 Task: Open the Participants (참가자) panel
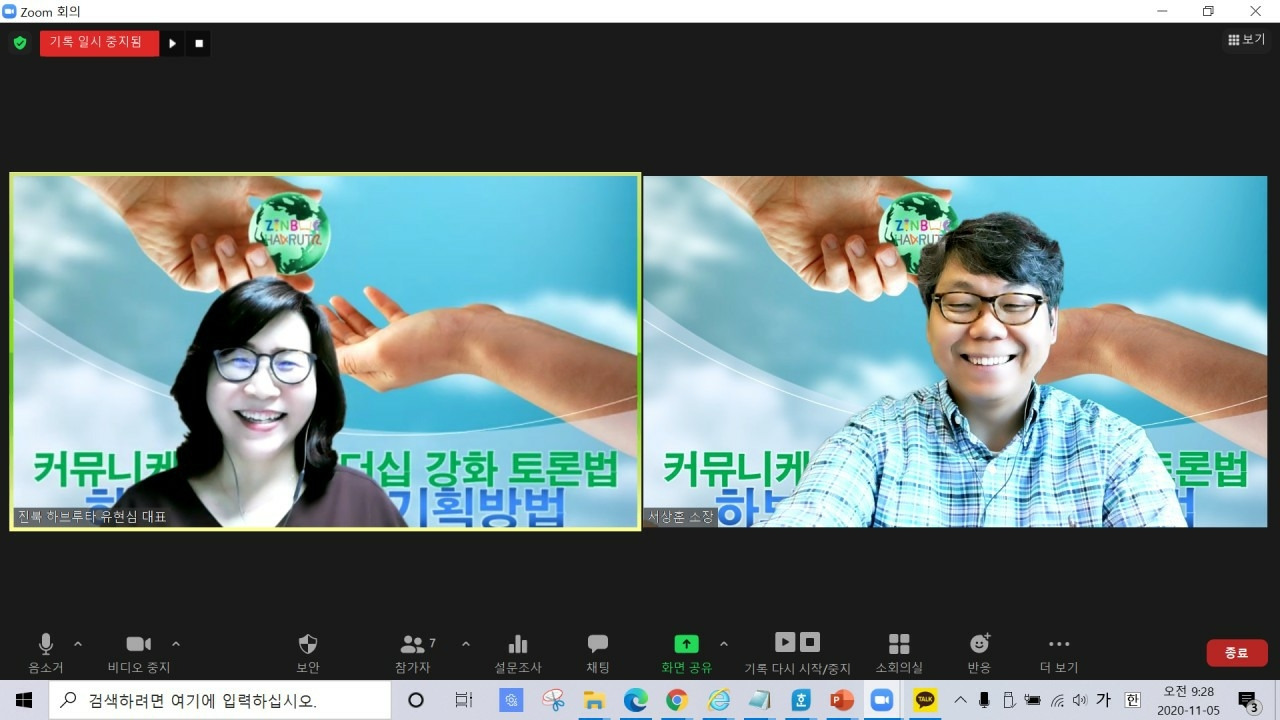[x=413, y=652]
